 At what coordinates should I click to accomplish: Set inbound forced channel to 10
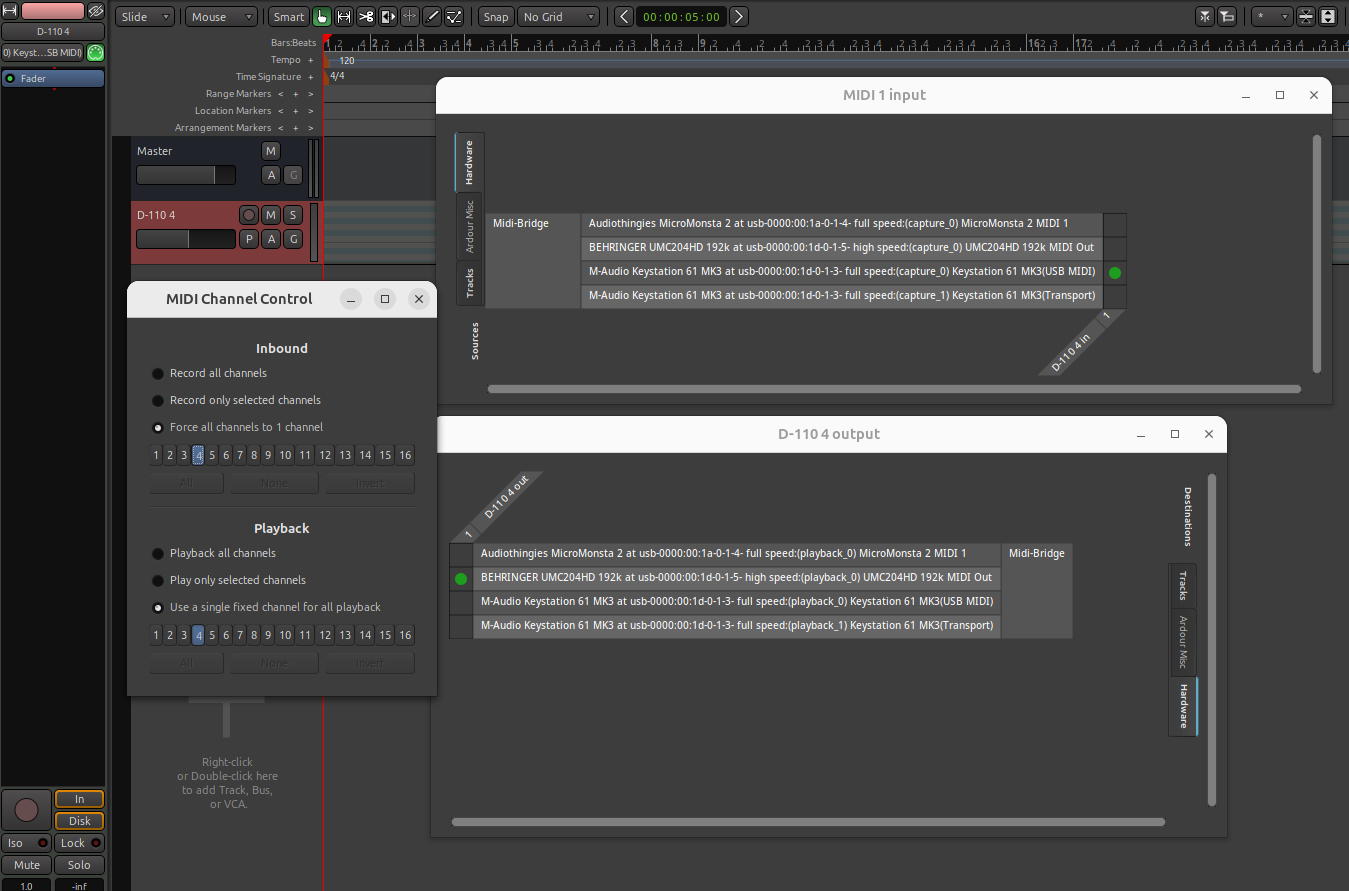tap(285, 455)
